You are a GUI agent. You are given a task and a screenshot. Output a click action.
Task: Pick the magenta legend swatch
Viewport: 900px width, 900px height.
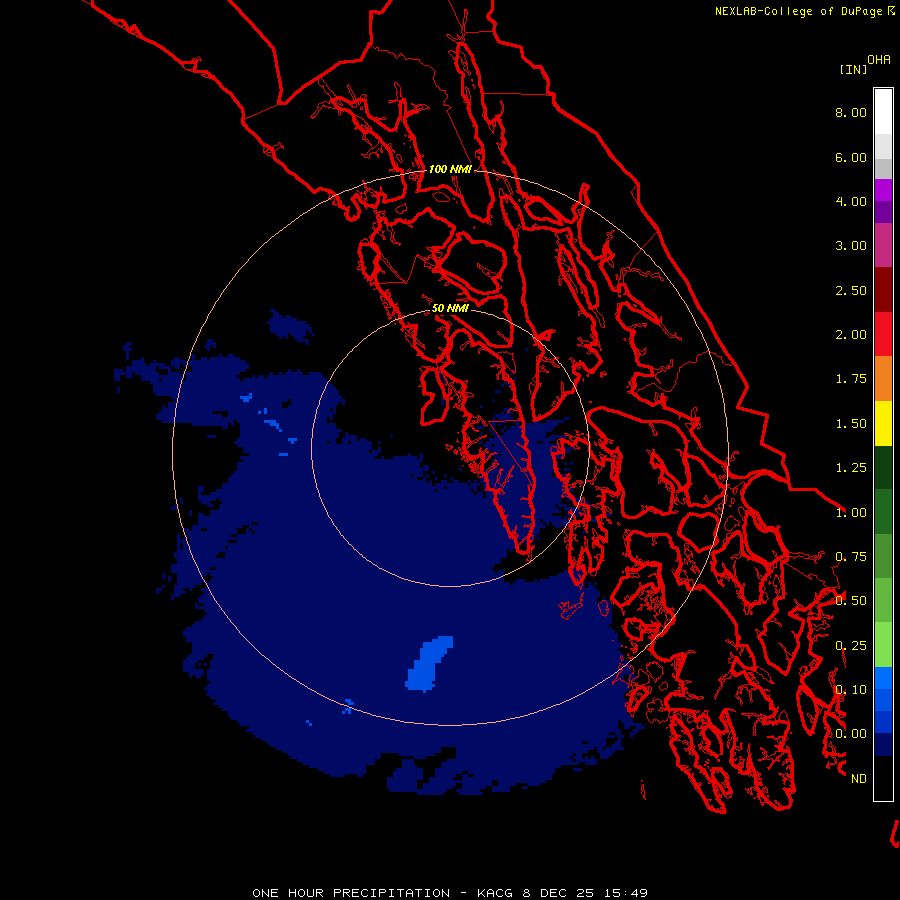click(x=883, y=190)
